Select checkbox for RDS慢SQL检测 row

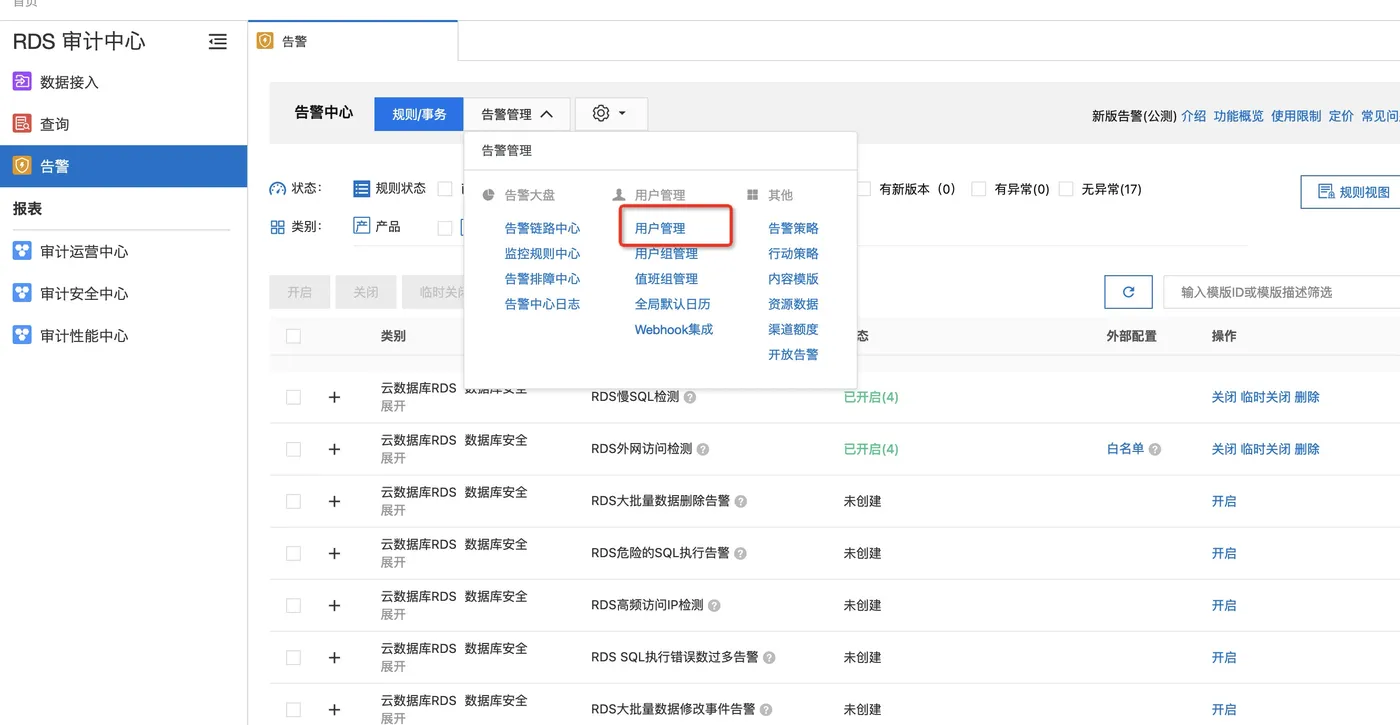(293, 397)
